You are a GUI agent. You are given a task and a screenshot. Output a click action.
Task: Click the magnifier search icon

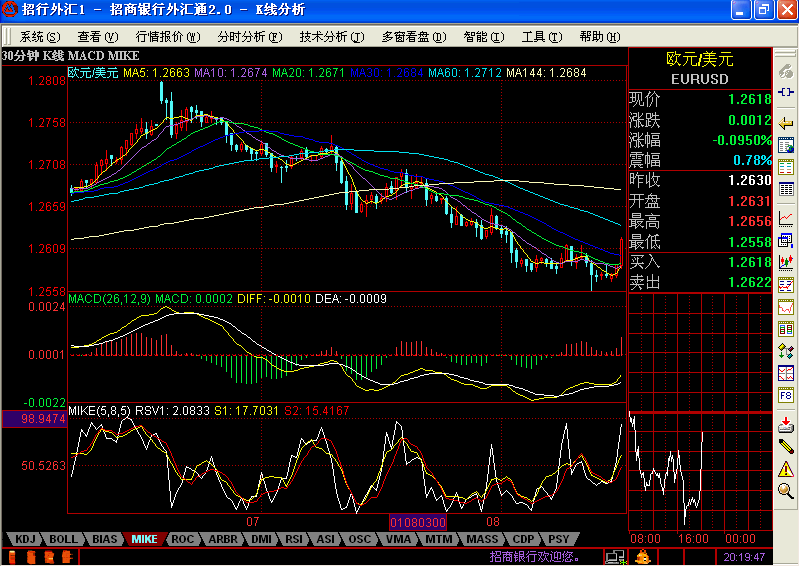(x=786, y=491)
